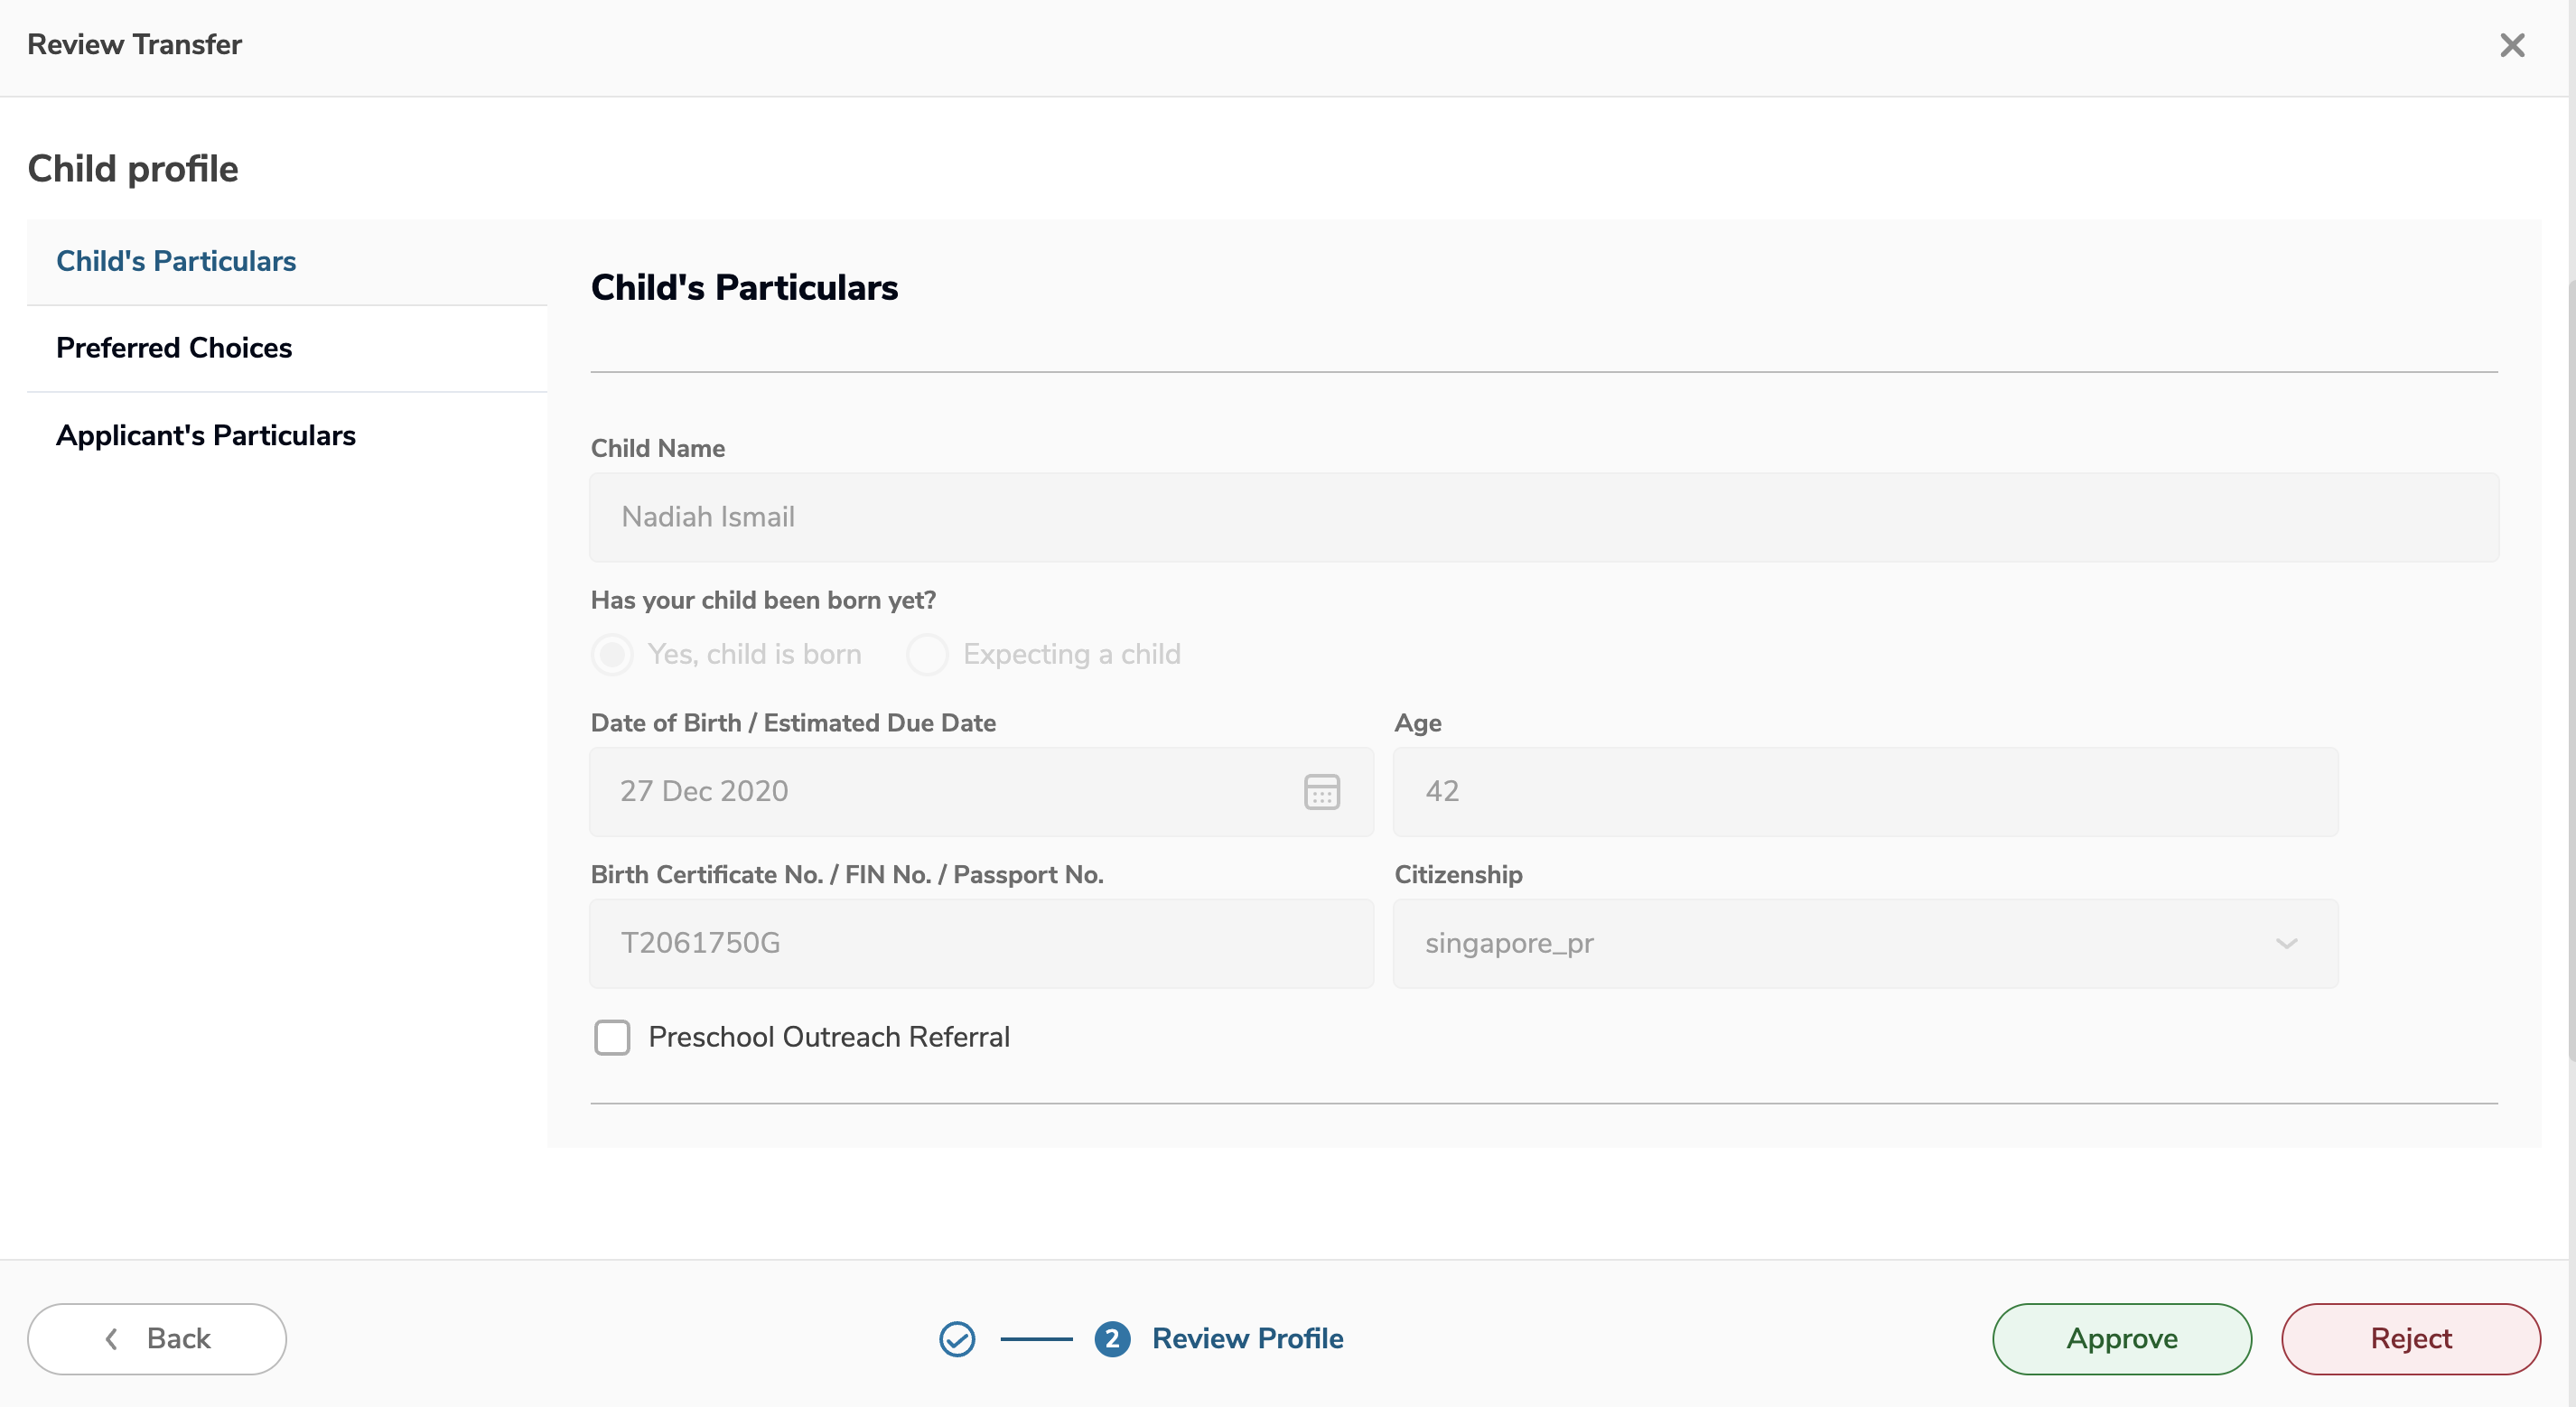This screenshot has height=1407, width=2576.
Task: Expand the Citizenship dropdown
Action: click(x=1864, y=943)
